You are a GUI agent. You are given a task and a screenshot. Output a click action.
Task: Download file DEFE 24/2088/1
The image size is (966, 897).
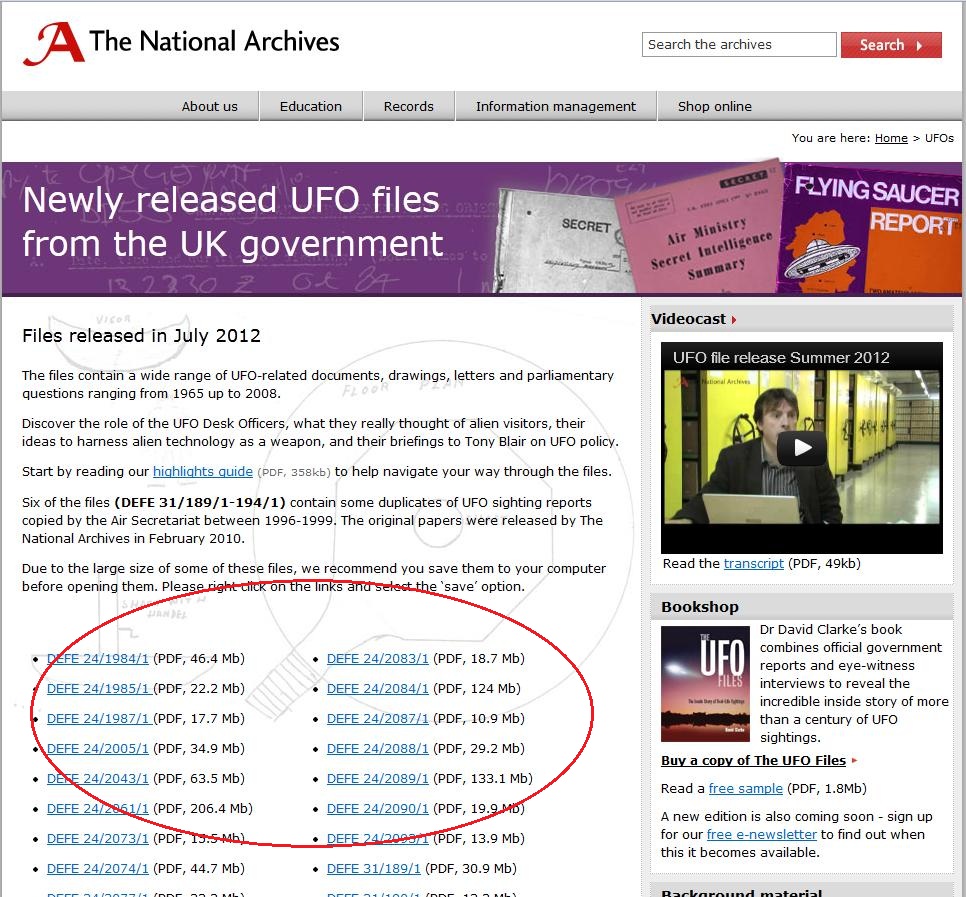(x=378, y=749)
